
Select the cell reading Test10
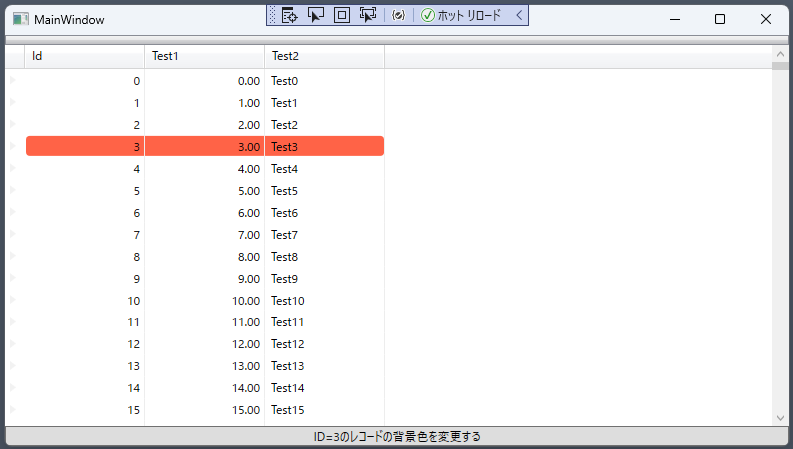click(x=324, y=301)
